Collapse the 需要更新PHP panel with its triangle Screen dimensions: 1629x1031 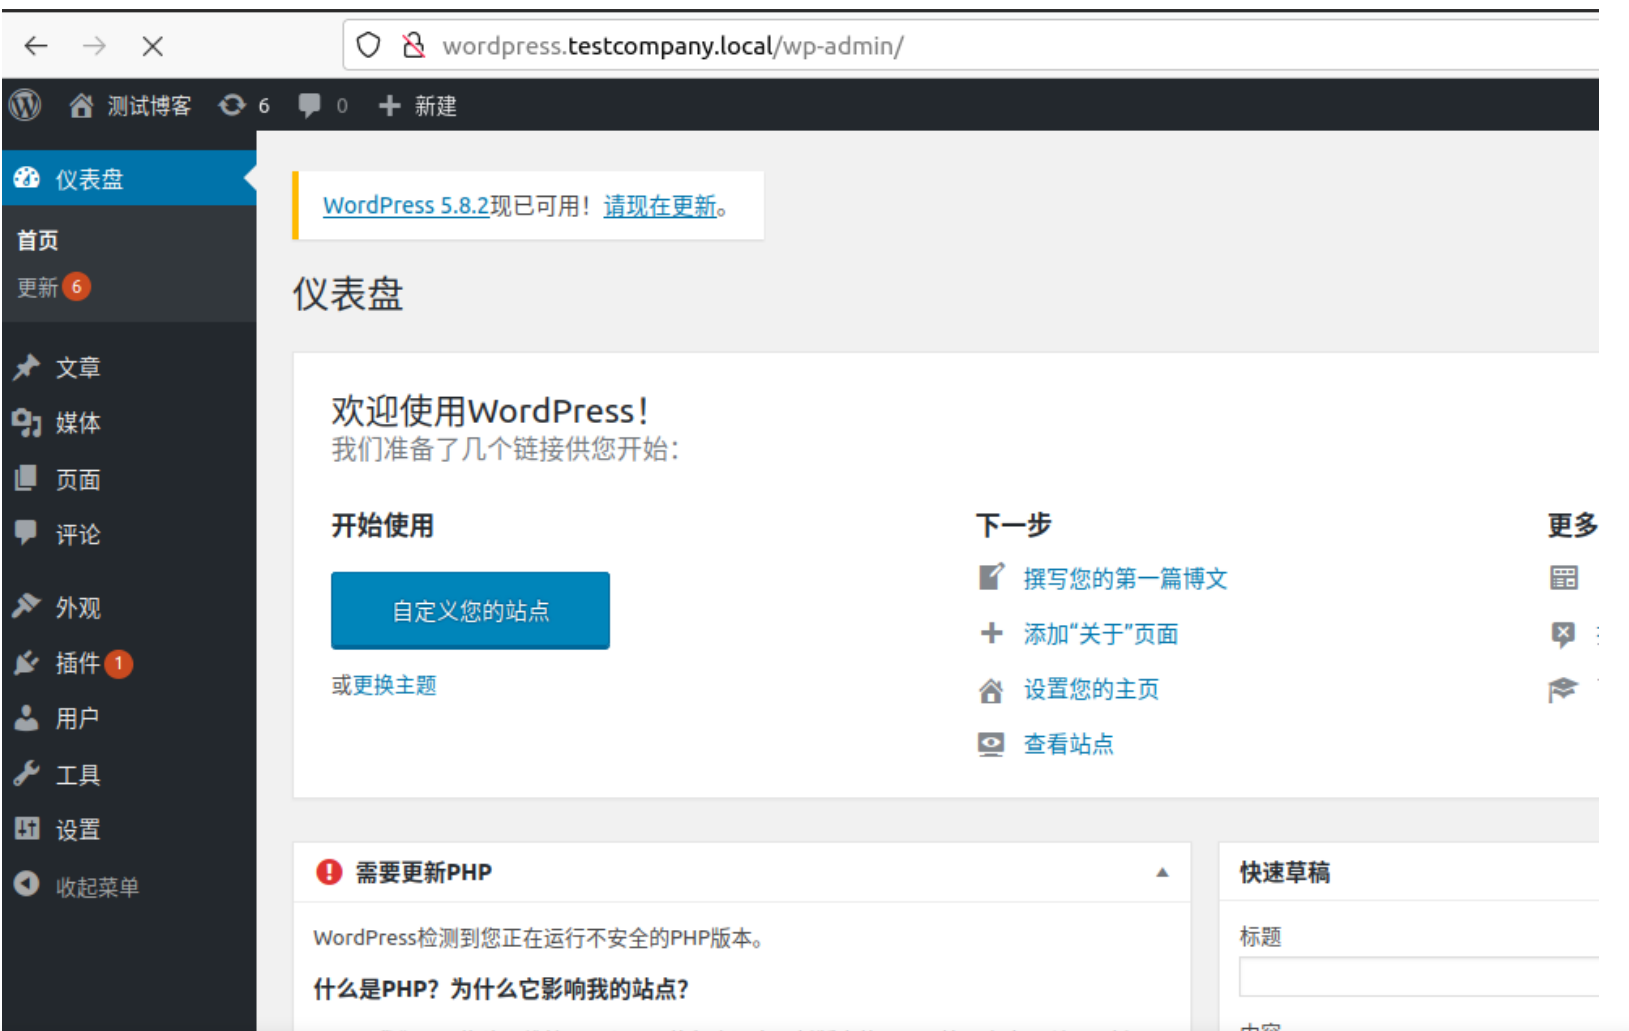(1162, 872)
